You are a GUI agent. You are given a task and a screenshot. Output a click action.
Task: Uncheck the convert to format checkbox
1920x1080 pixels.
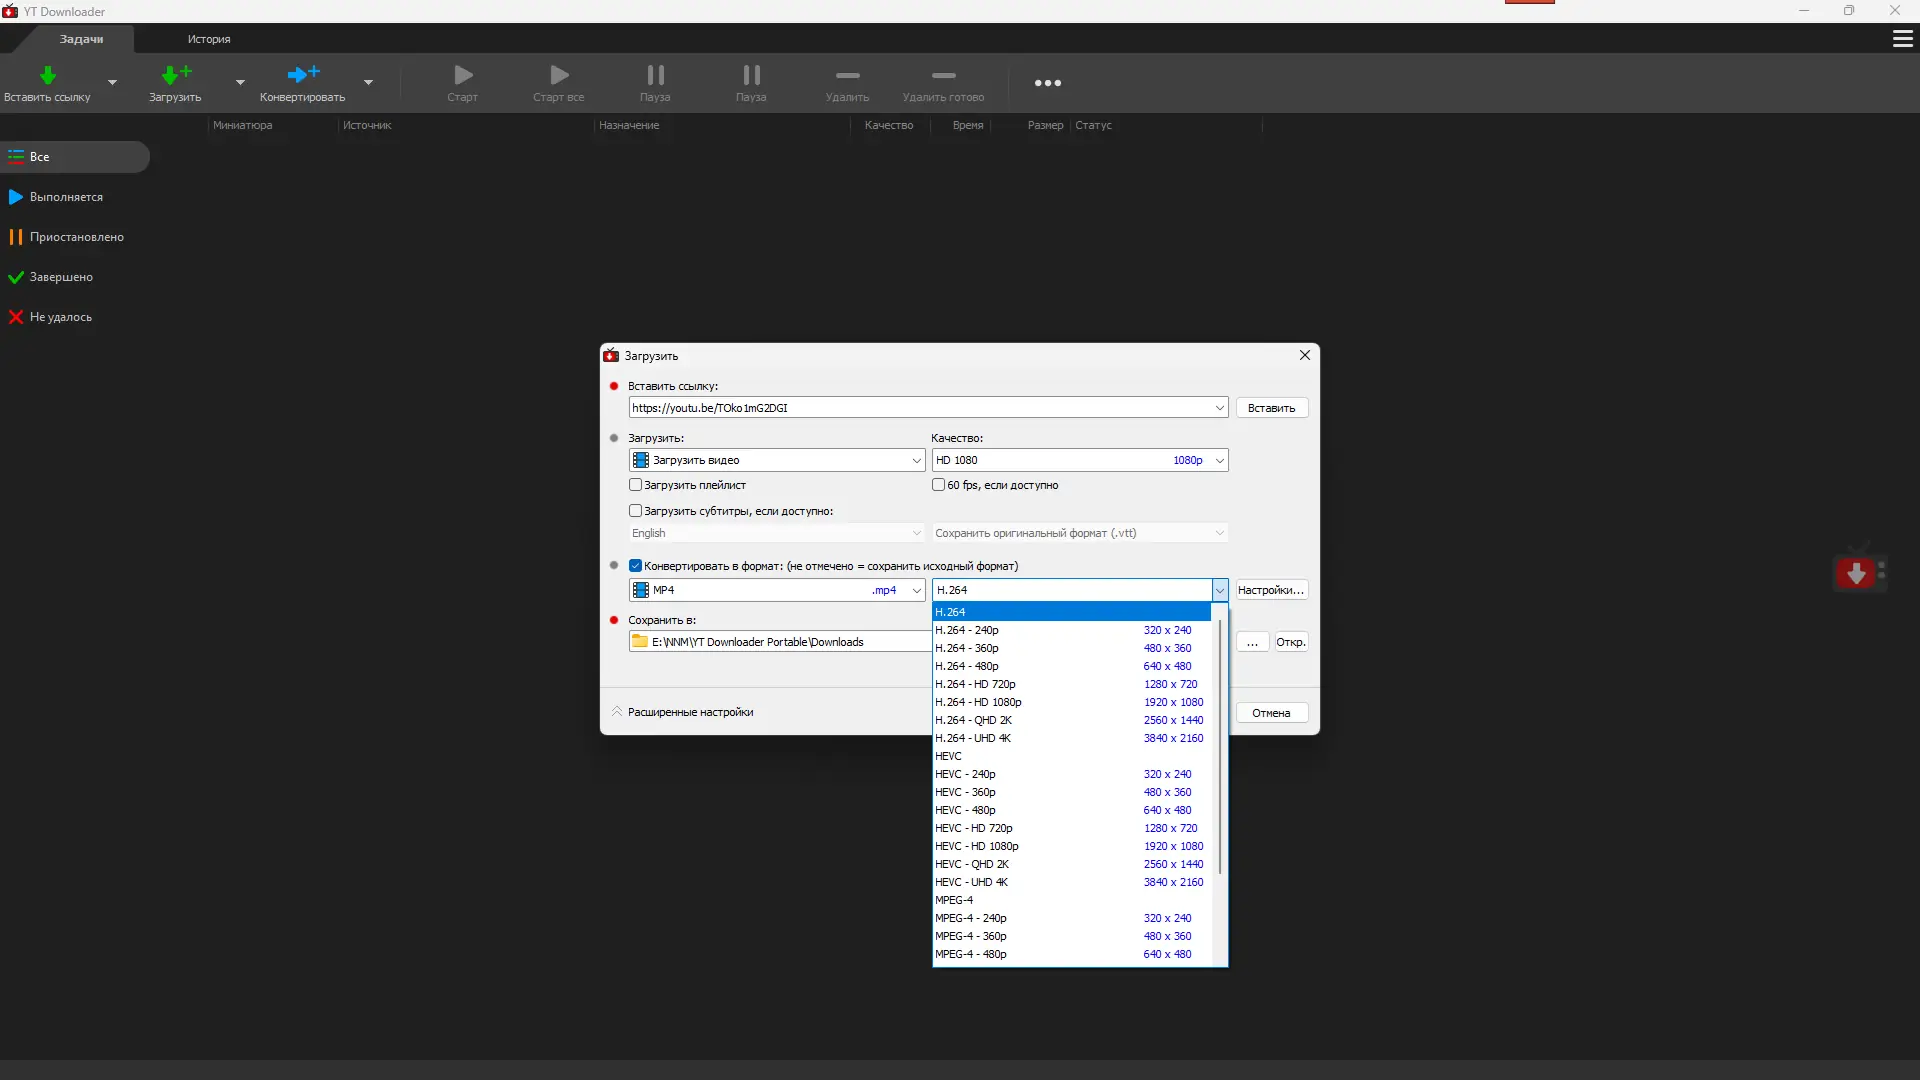tap(635, 566)
